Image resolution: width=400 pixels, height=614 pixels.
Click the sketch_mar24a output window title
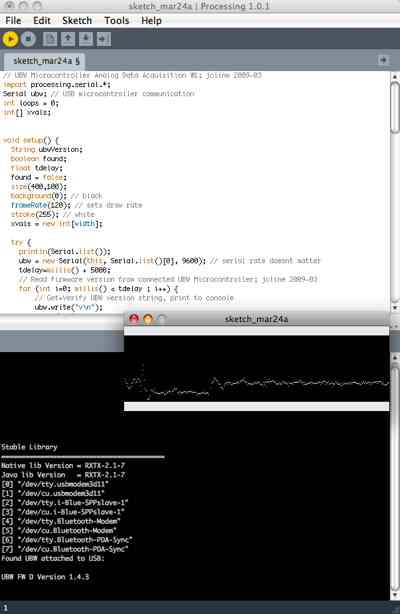click(x=256, y=319)
